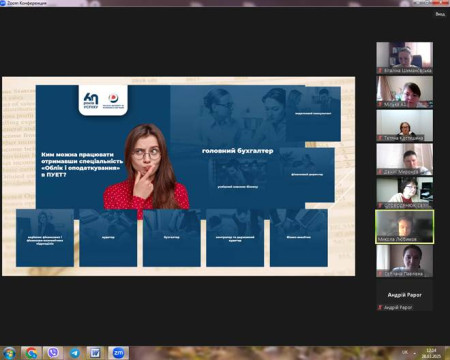Click slide question text 'Ким можна працювати'
This screenshot has width=450, height=360.
[77, 155]
